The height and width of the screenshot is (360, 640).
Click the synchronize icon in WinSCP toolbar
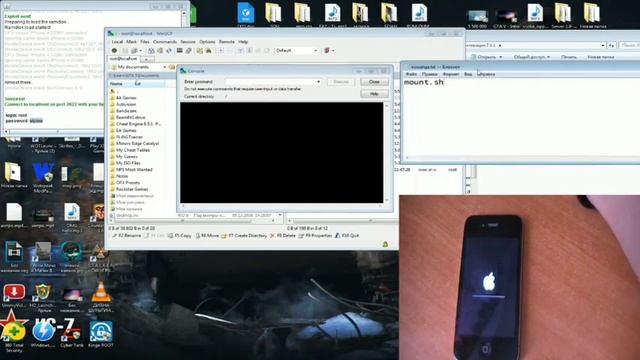coord(169,51)
